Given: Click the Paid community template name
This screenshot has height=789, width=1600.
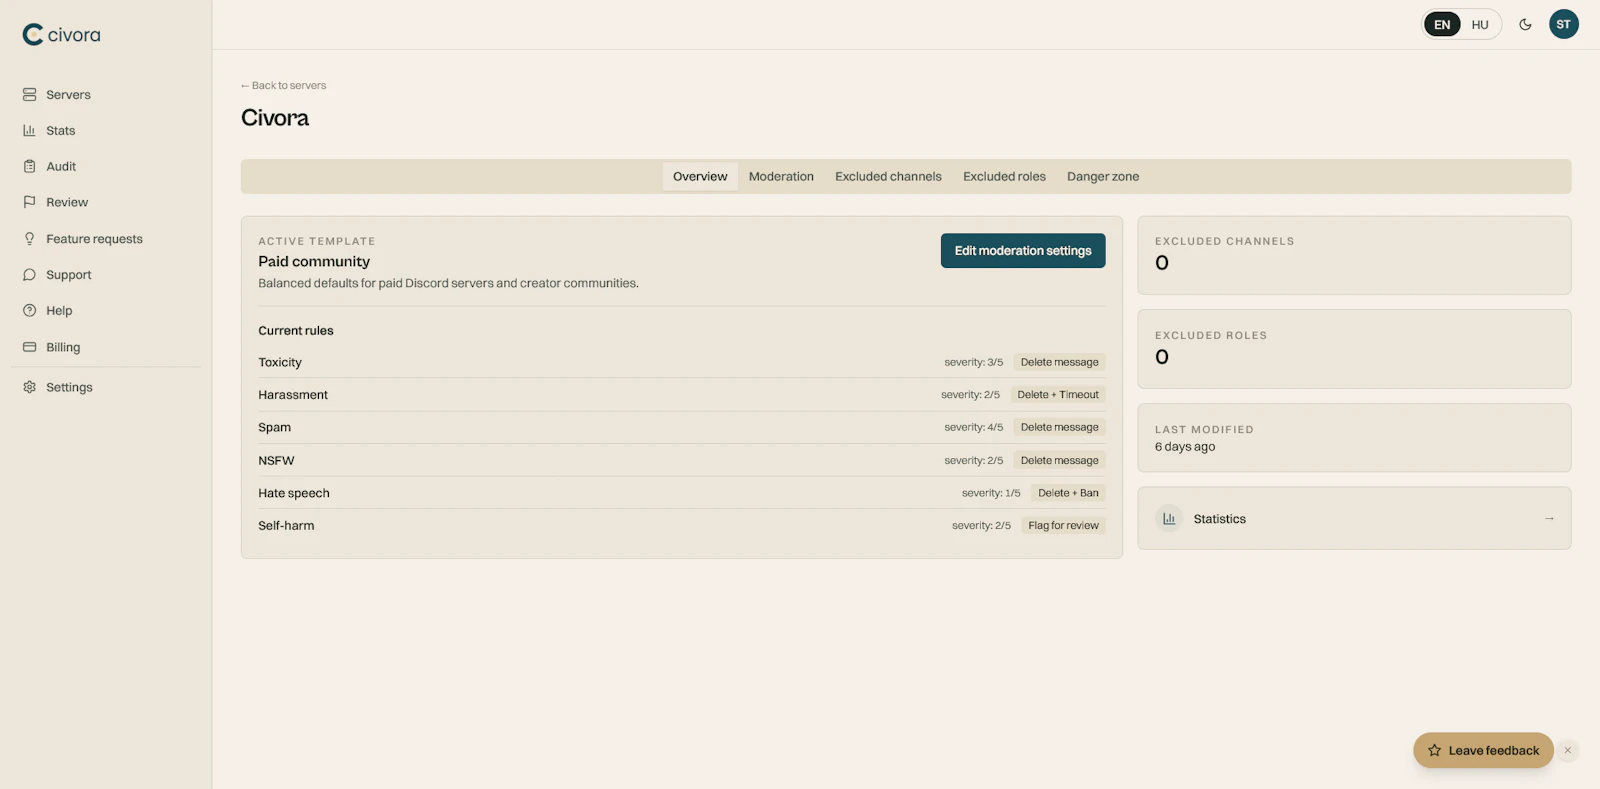Looking at the screenshot, I should [x=314, y=262].
